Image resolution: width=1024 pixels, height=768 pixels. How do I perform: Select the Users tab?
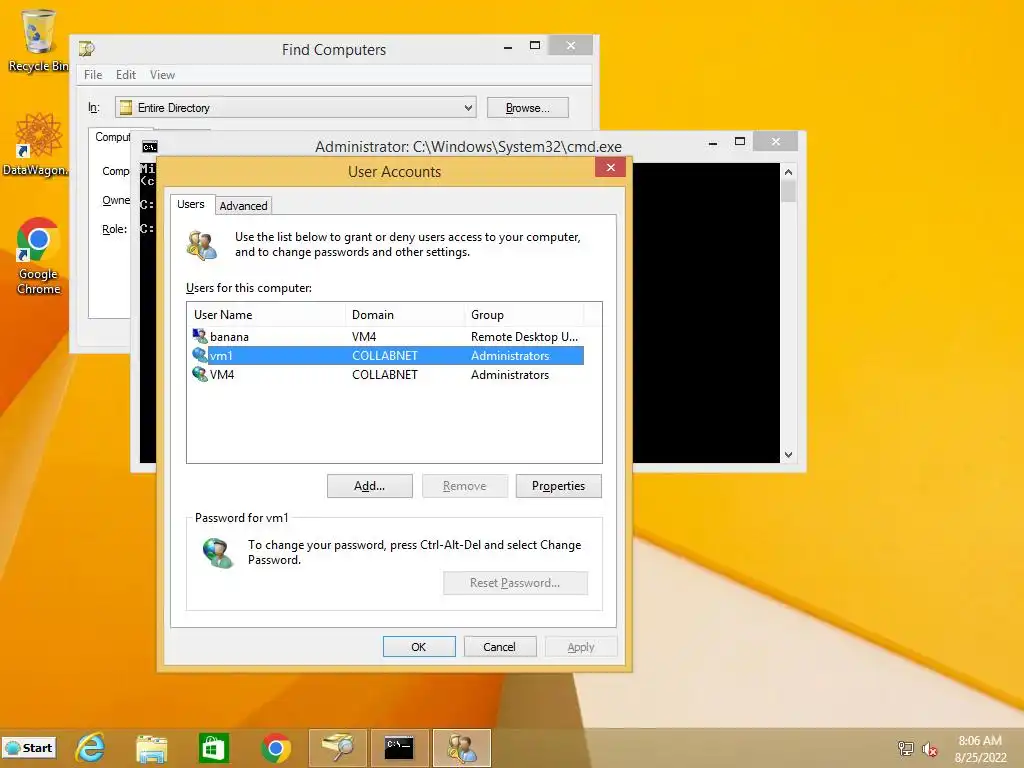point(191,204)
